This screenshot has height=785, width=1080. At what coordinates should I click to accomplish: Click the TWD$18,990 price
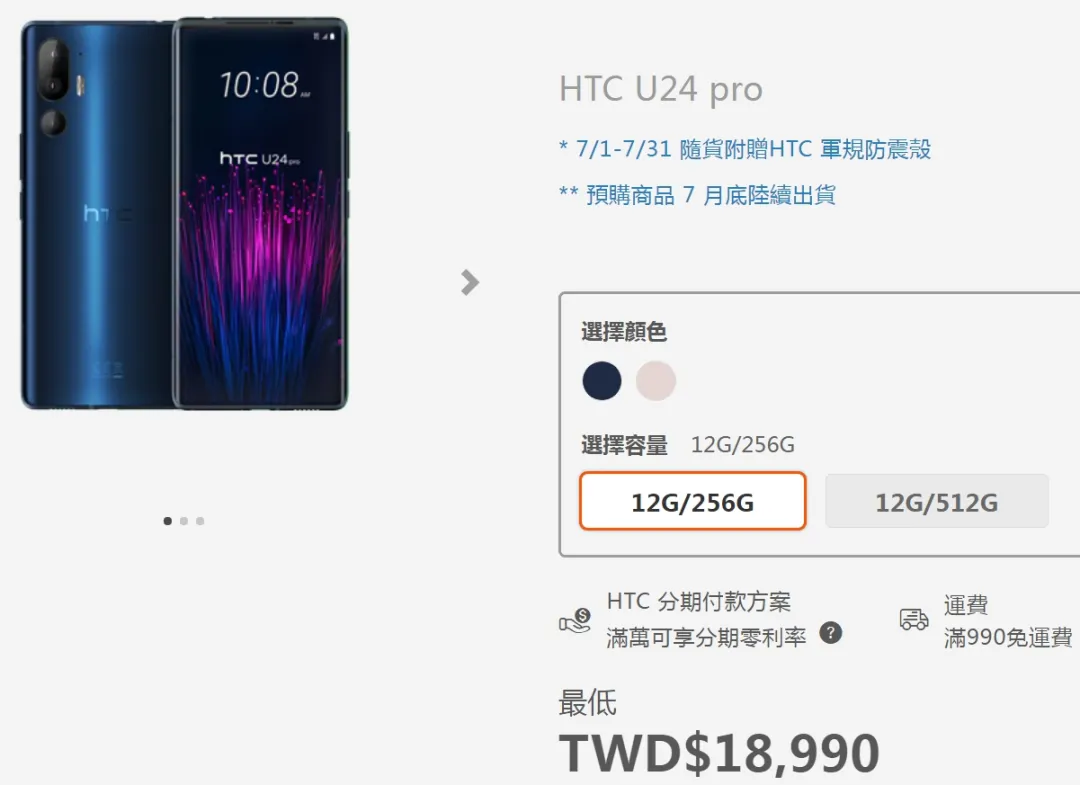point(719,753)
